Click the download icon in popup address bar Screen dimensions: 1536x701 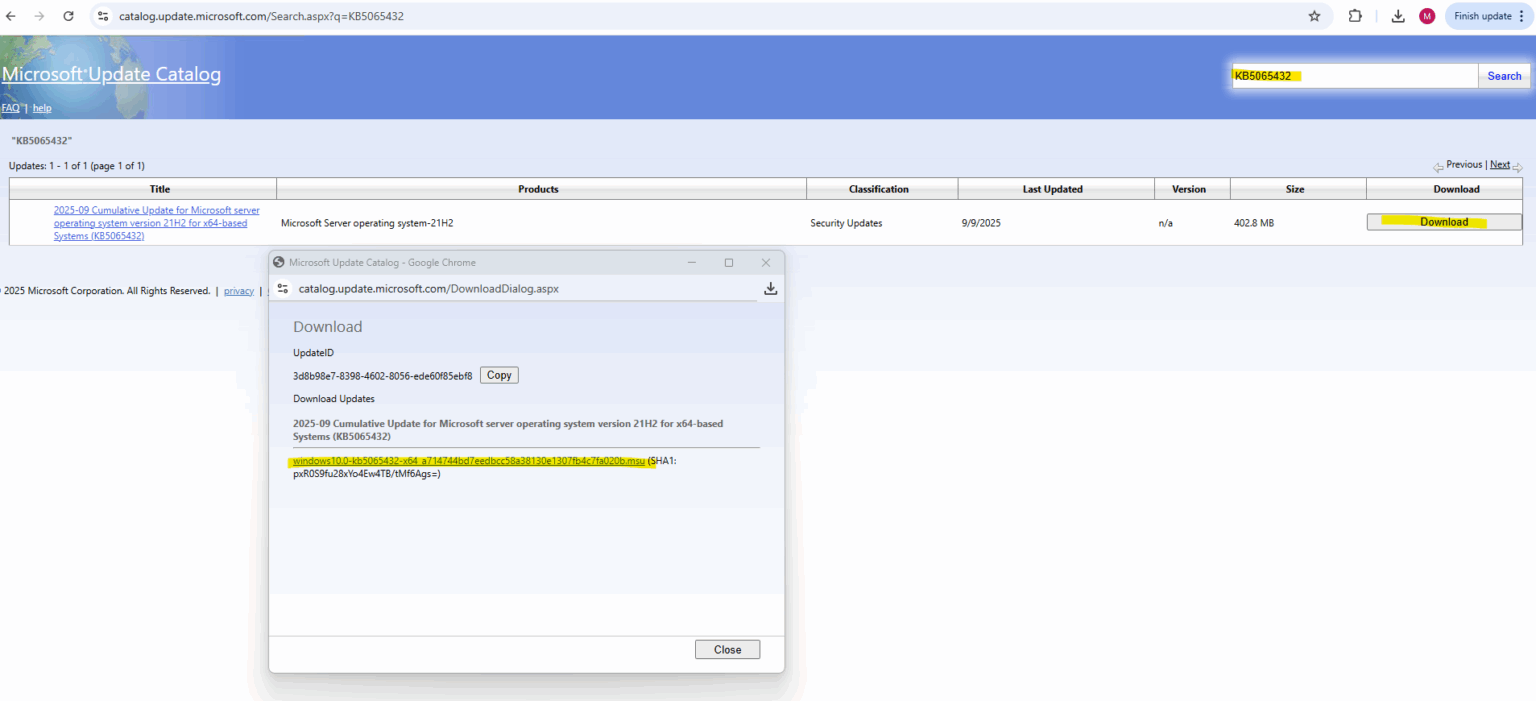[x=770, y=288]
